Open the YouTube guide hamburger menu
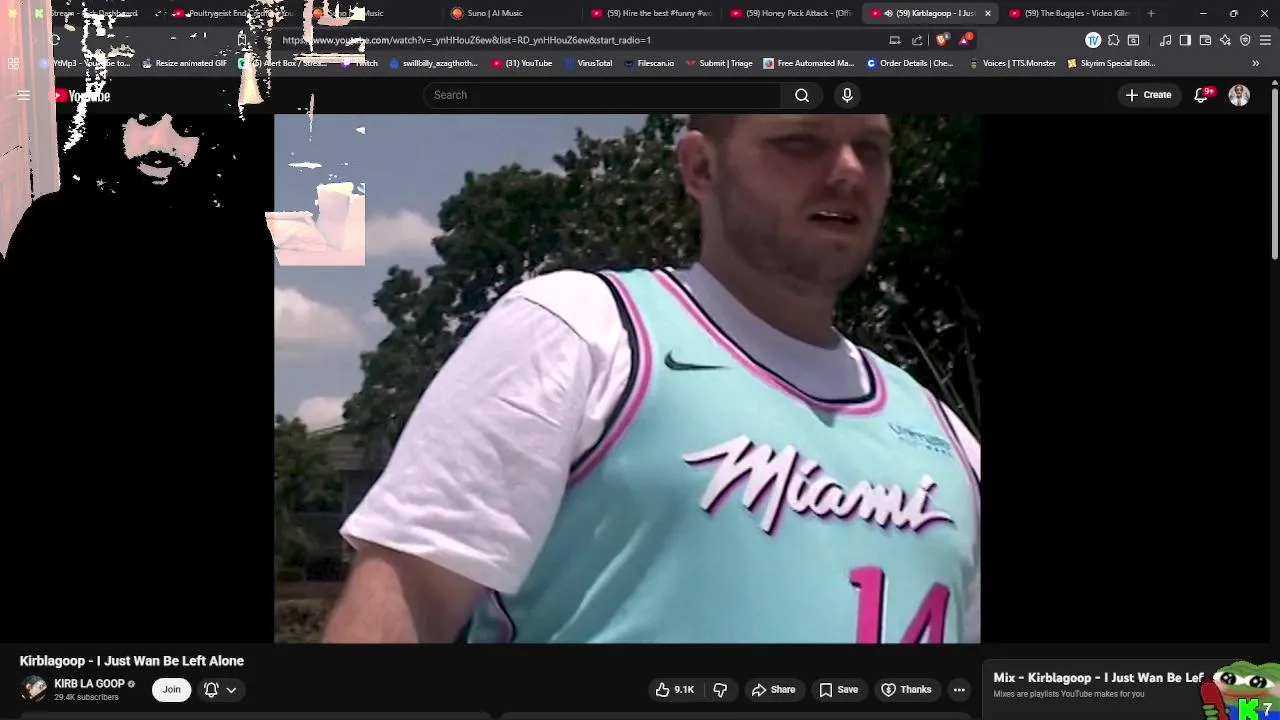 (24, 95)
